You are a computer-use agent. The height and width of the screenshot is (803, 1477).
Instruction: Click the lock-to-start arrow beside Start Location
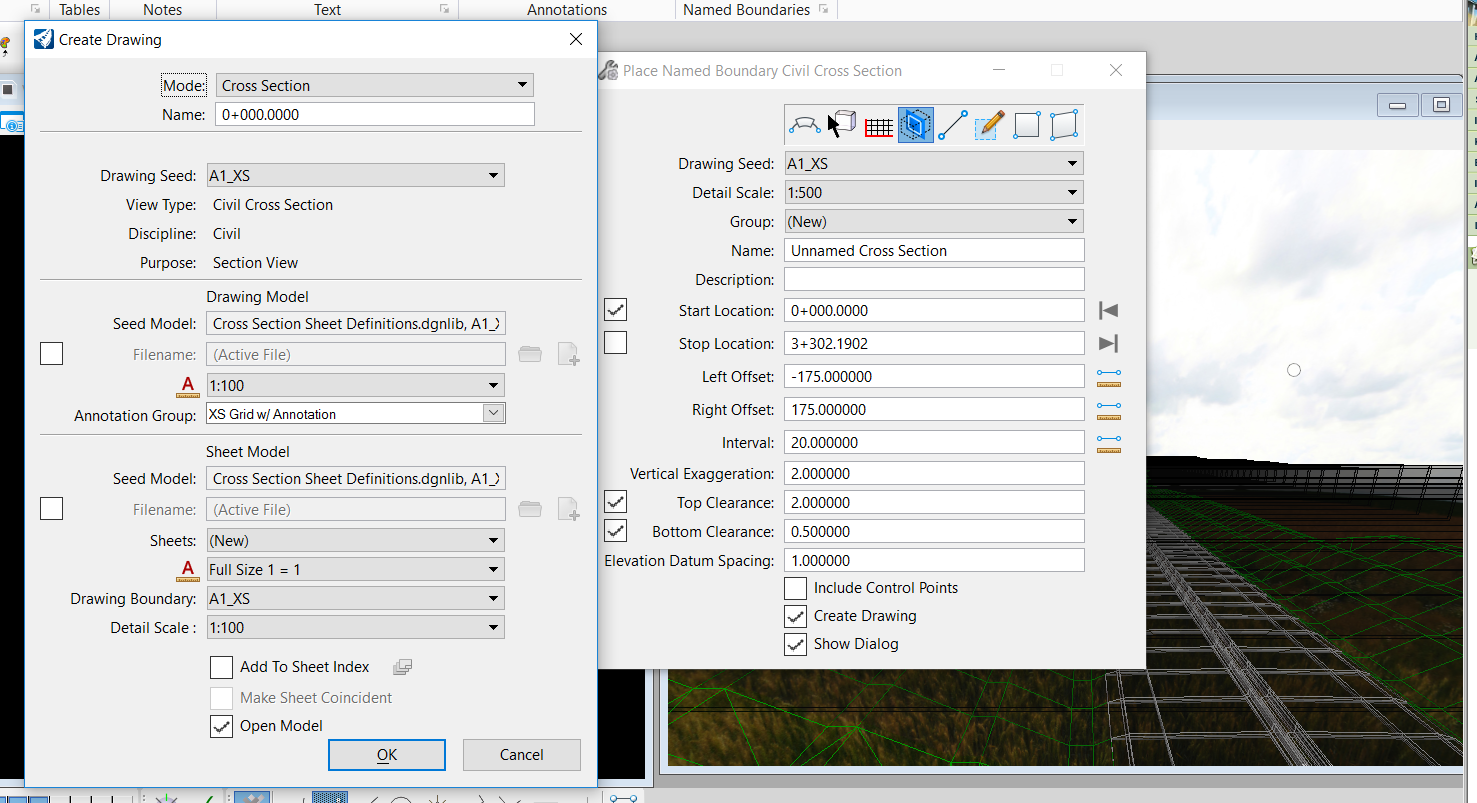click(1108, 311)
